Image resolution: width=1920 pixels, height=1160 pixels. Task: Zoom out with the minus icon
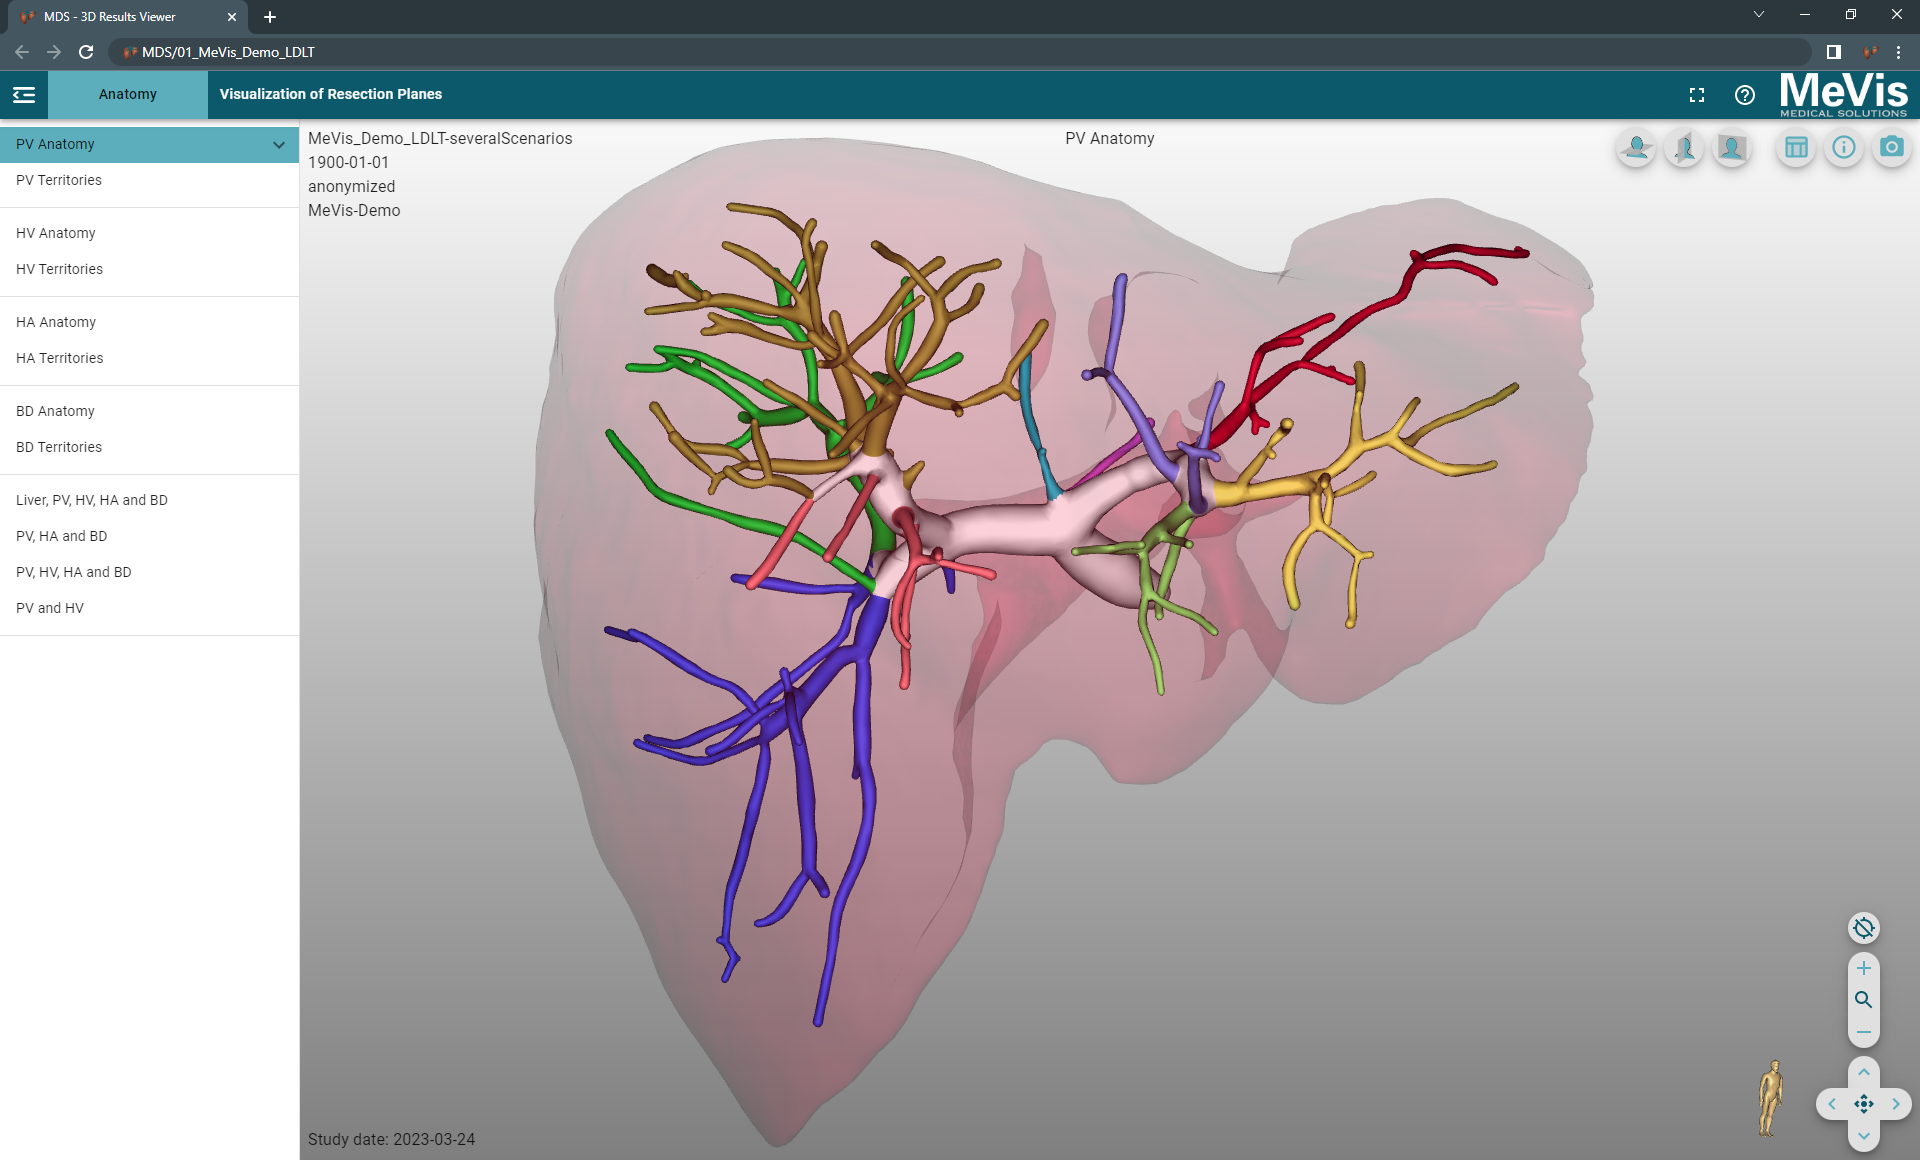coord(1864,1032)
